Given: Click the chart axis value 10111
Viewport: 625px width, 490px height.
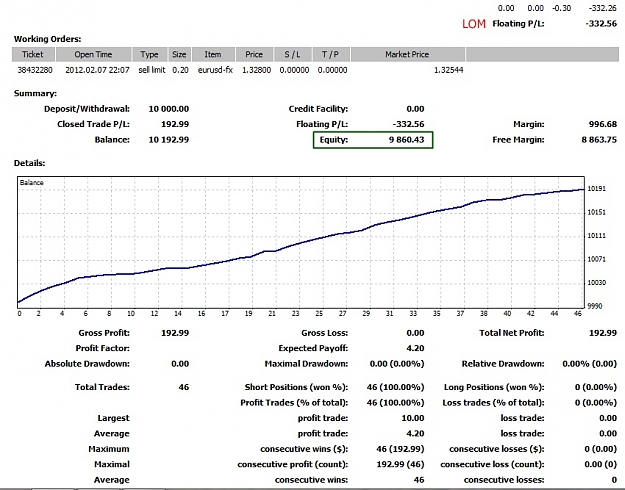Looking at the screenshot, I should (x=596, y=236).
